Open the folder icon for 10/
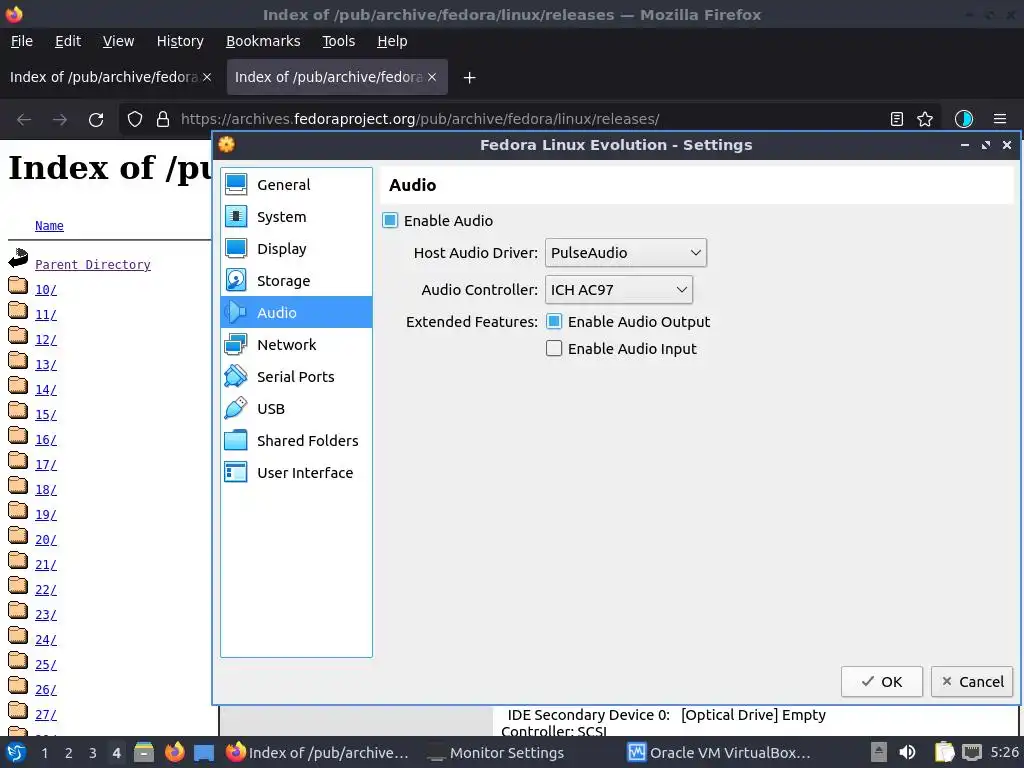Viewport: 1024px width, 768px height. tap(18, 286)
